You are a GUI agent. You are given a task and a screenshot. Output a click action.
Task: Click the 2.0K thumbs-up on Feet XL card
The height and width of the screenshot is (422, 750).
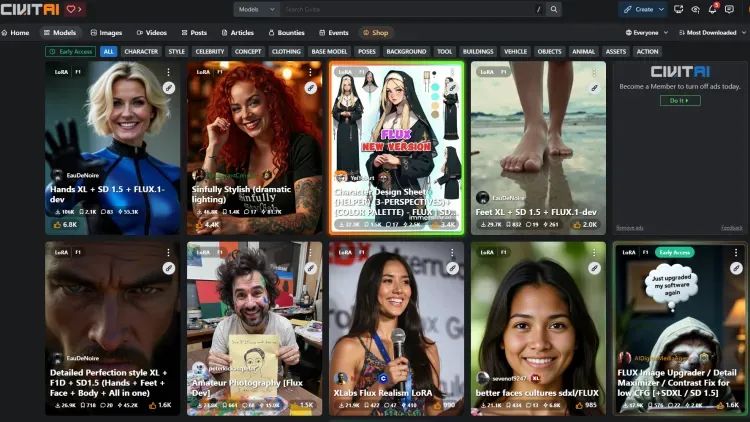pyautogui.click(x=585, y=224)
